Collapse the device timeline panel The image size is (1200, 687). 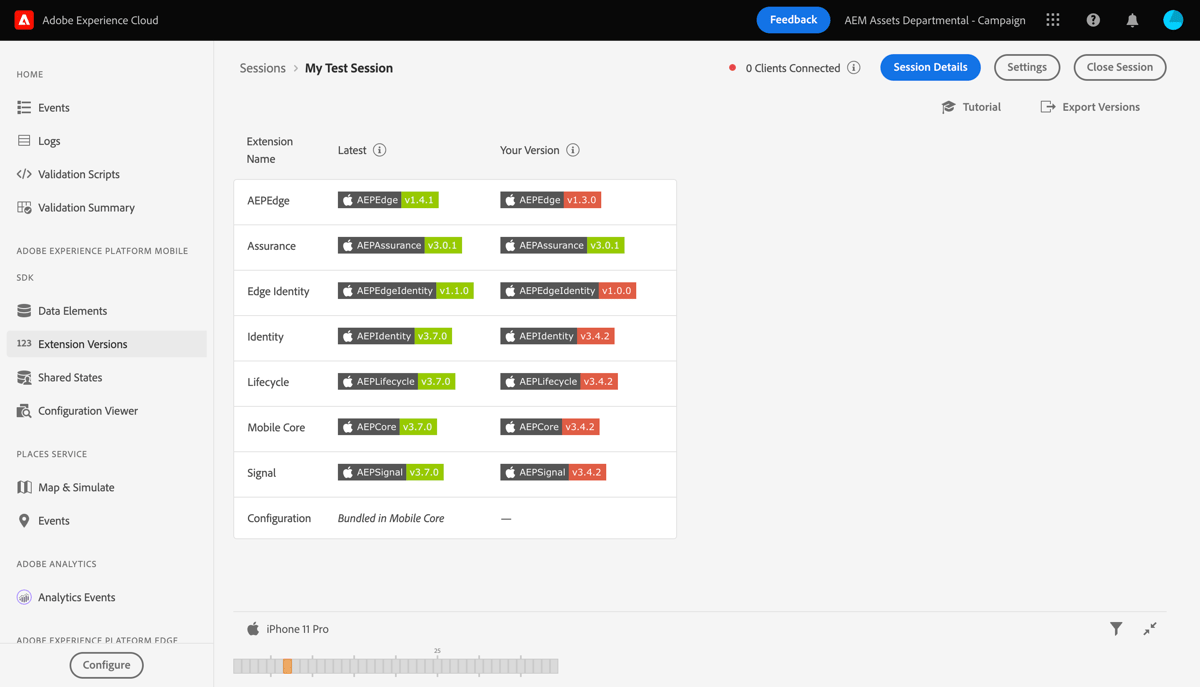click(x=1149, y=628)
